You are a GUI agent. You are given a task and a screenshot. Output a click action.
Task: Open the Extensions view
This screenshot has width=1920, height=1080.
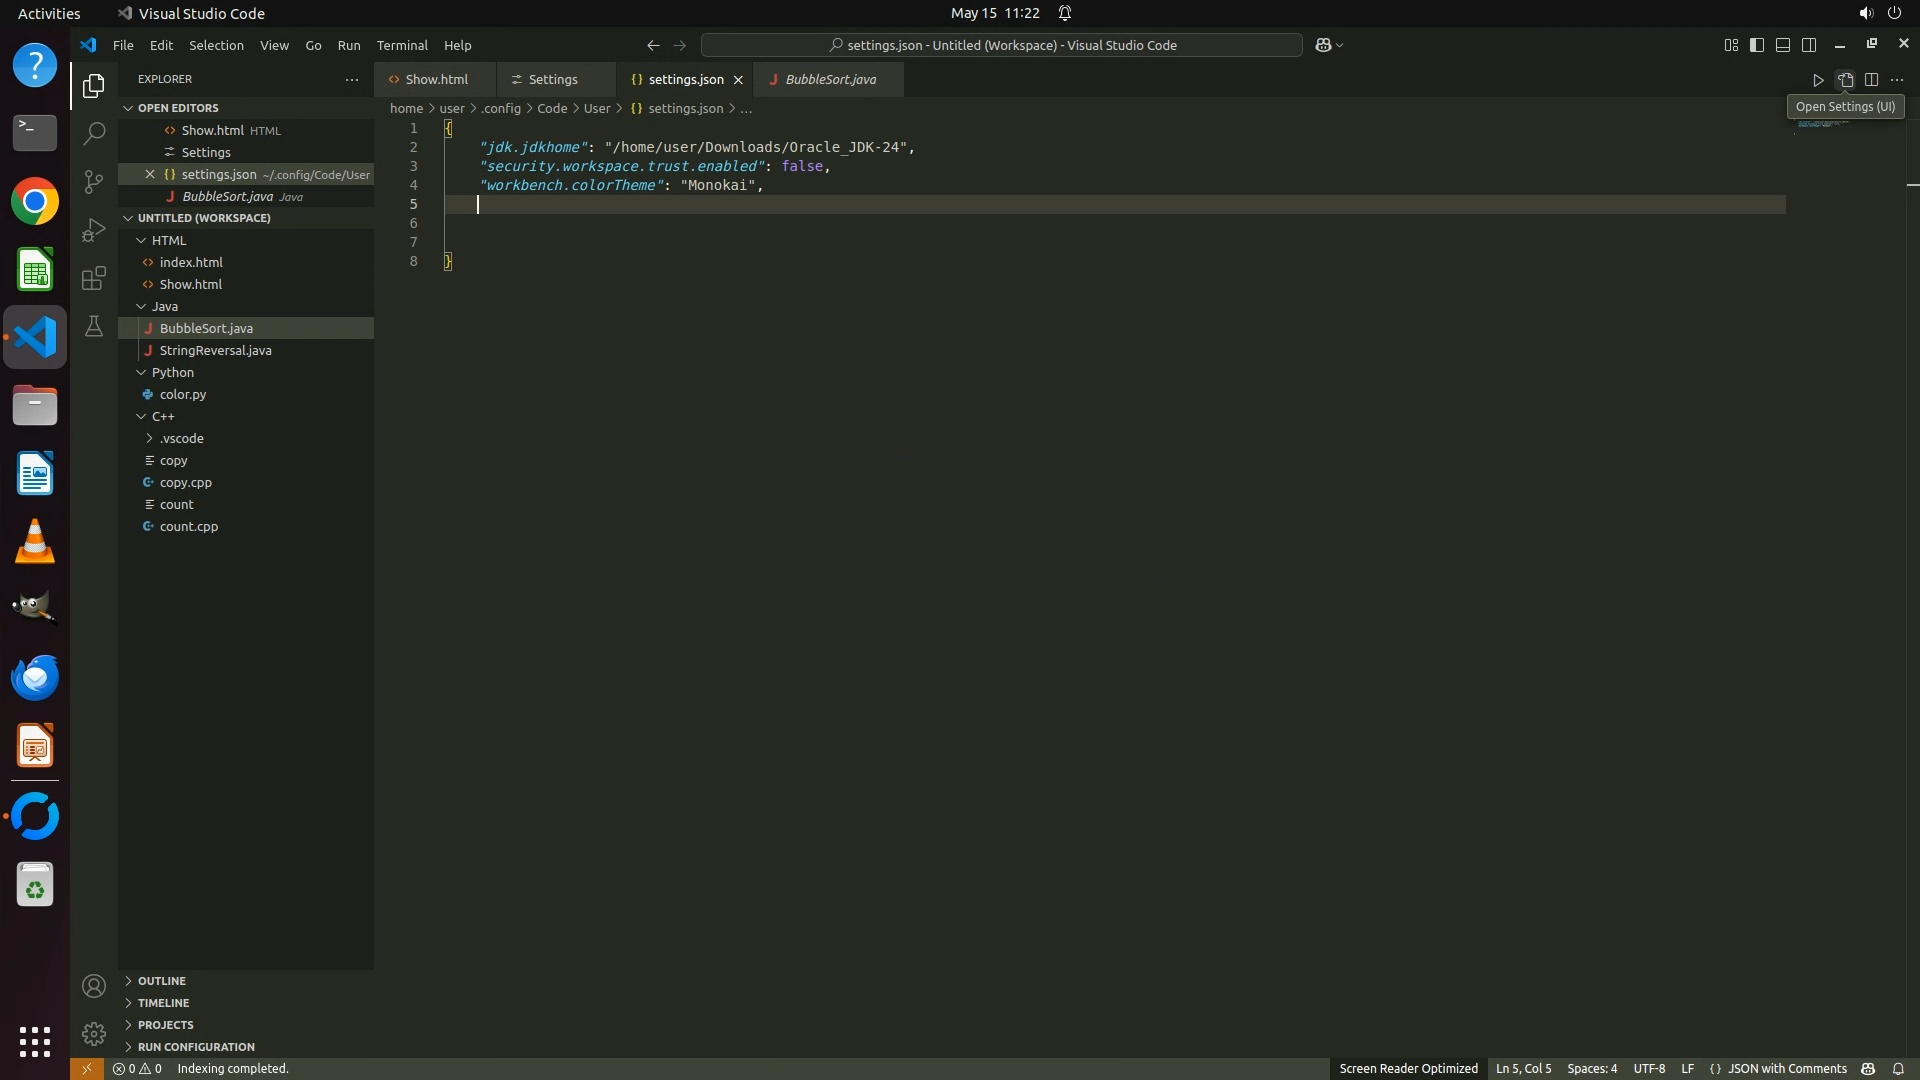point(93,278)
